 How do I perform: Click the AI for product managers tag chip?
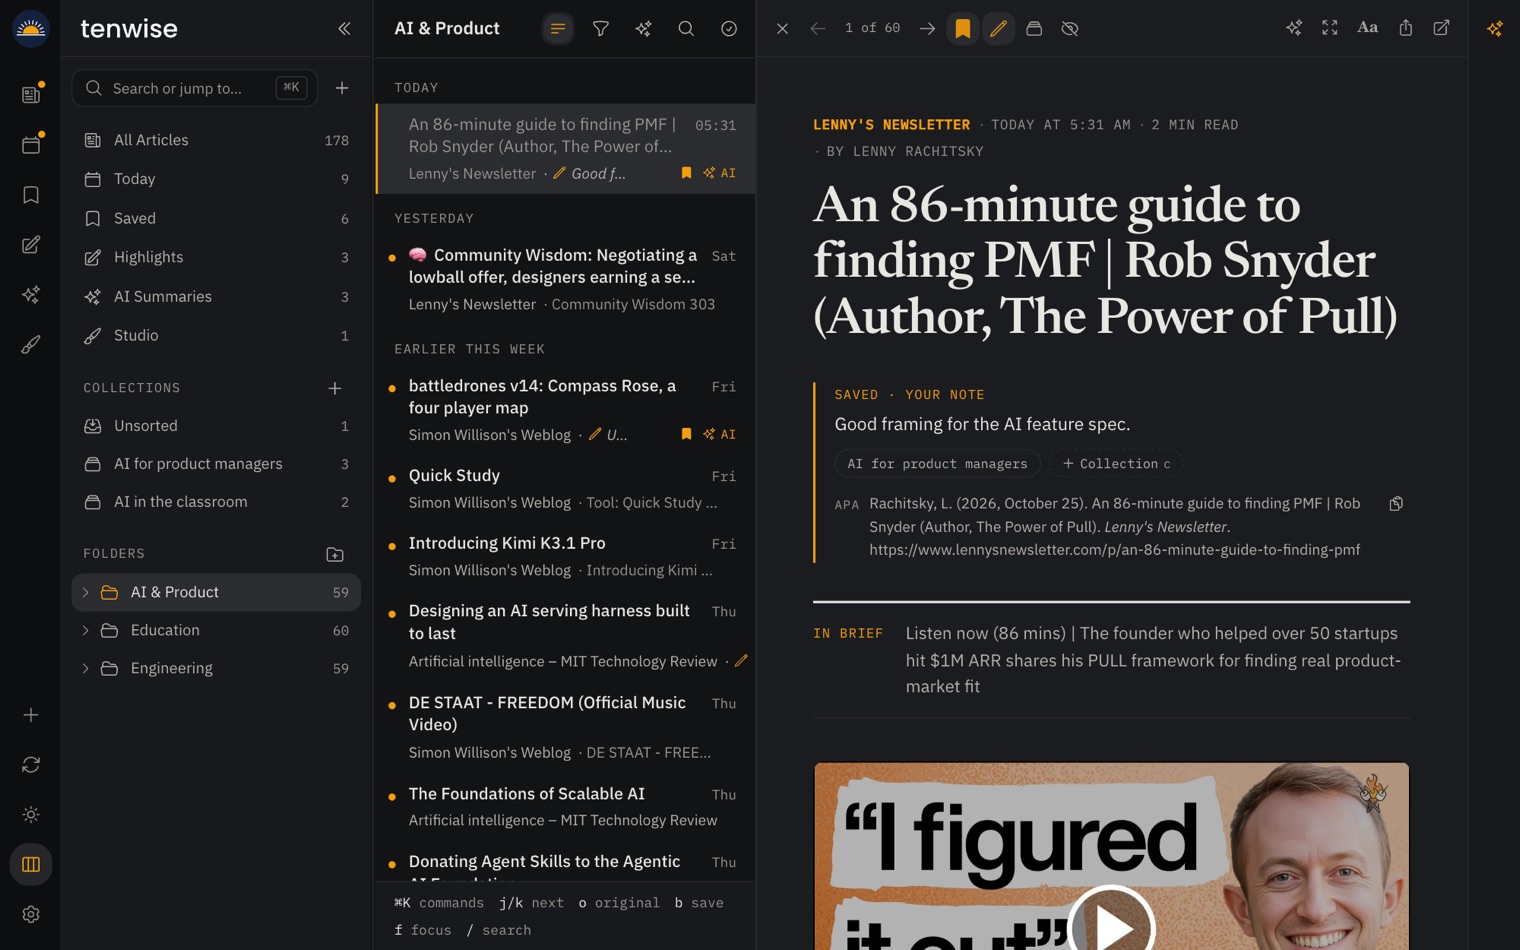[937, 464]
